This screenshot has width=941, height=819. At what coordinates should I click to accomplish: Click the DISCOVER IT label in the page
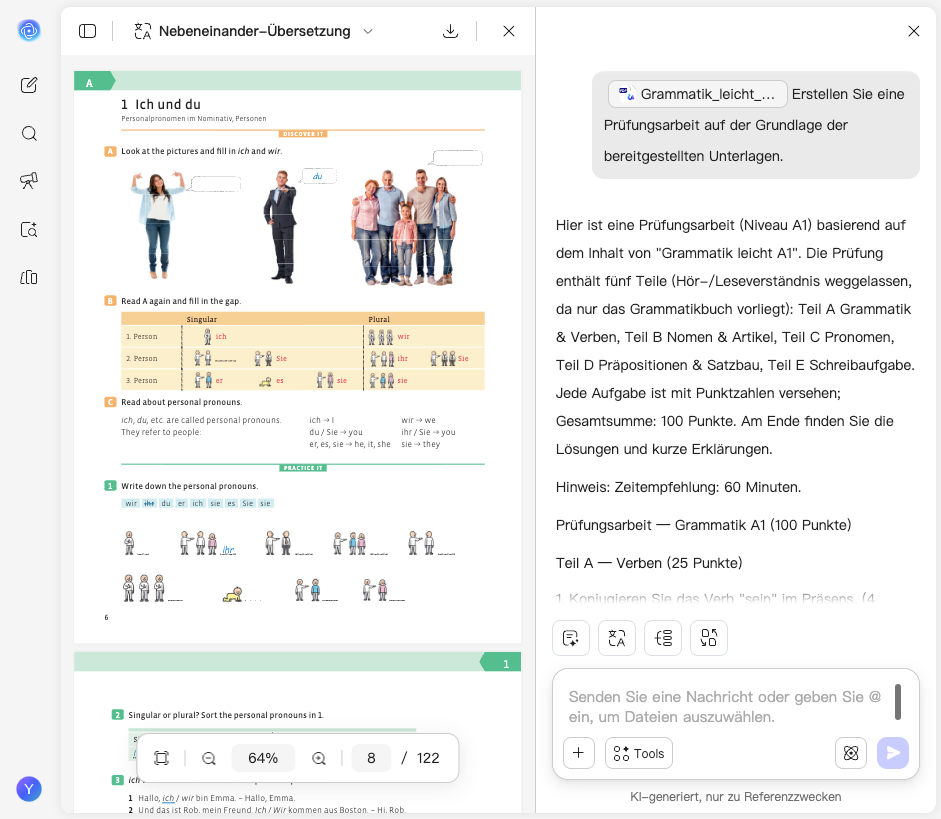click(303, 134)
